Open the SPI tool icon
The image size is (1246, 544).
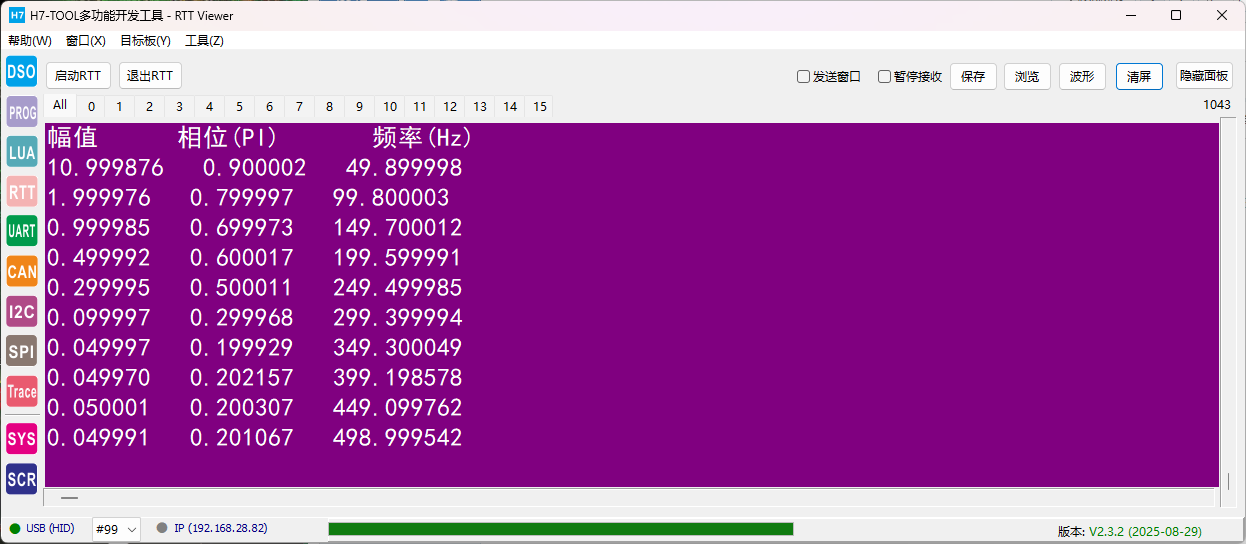pyautogui.click(x=21, y=351)
